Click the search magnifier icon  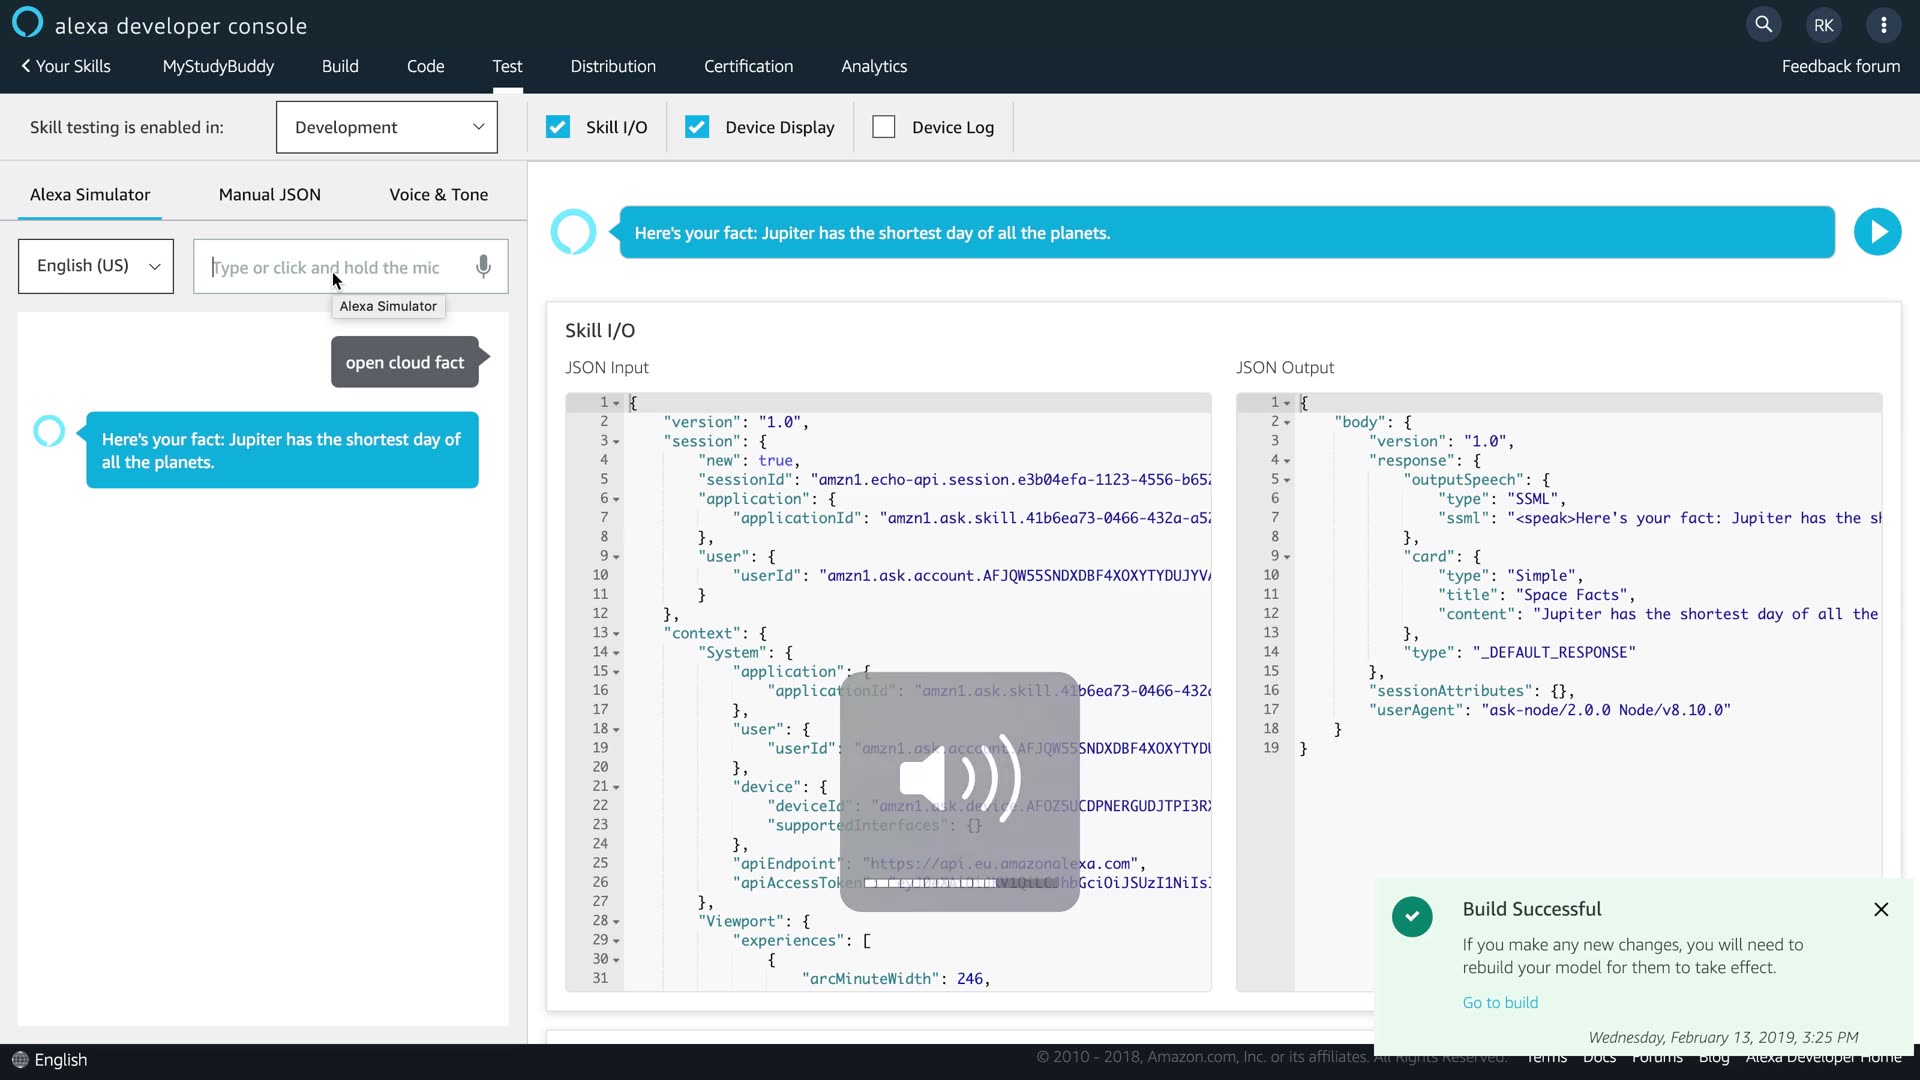click(1764, 25)
